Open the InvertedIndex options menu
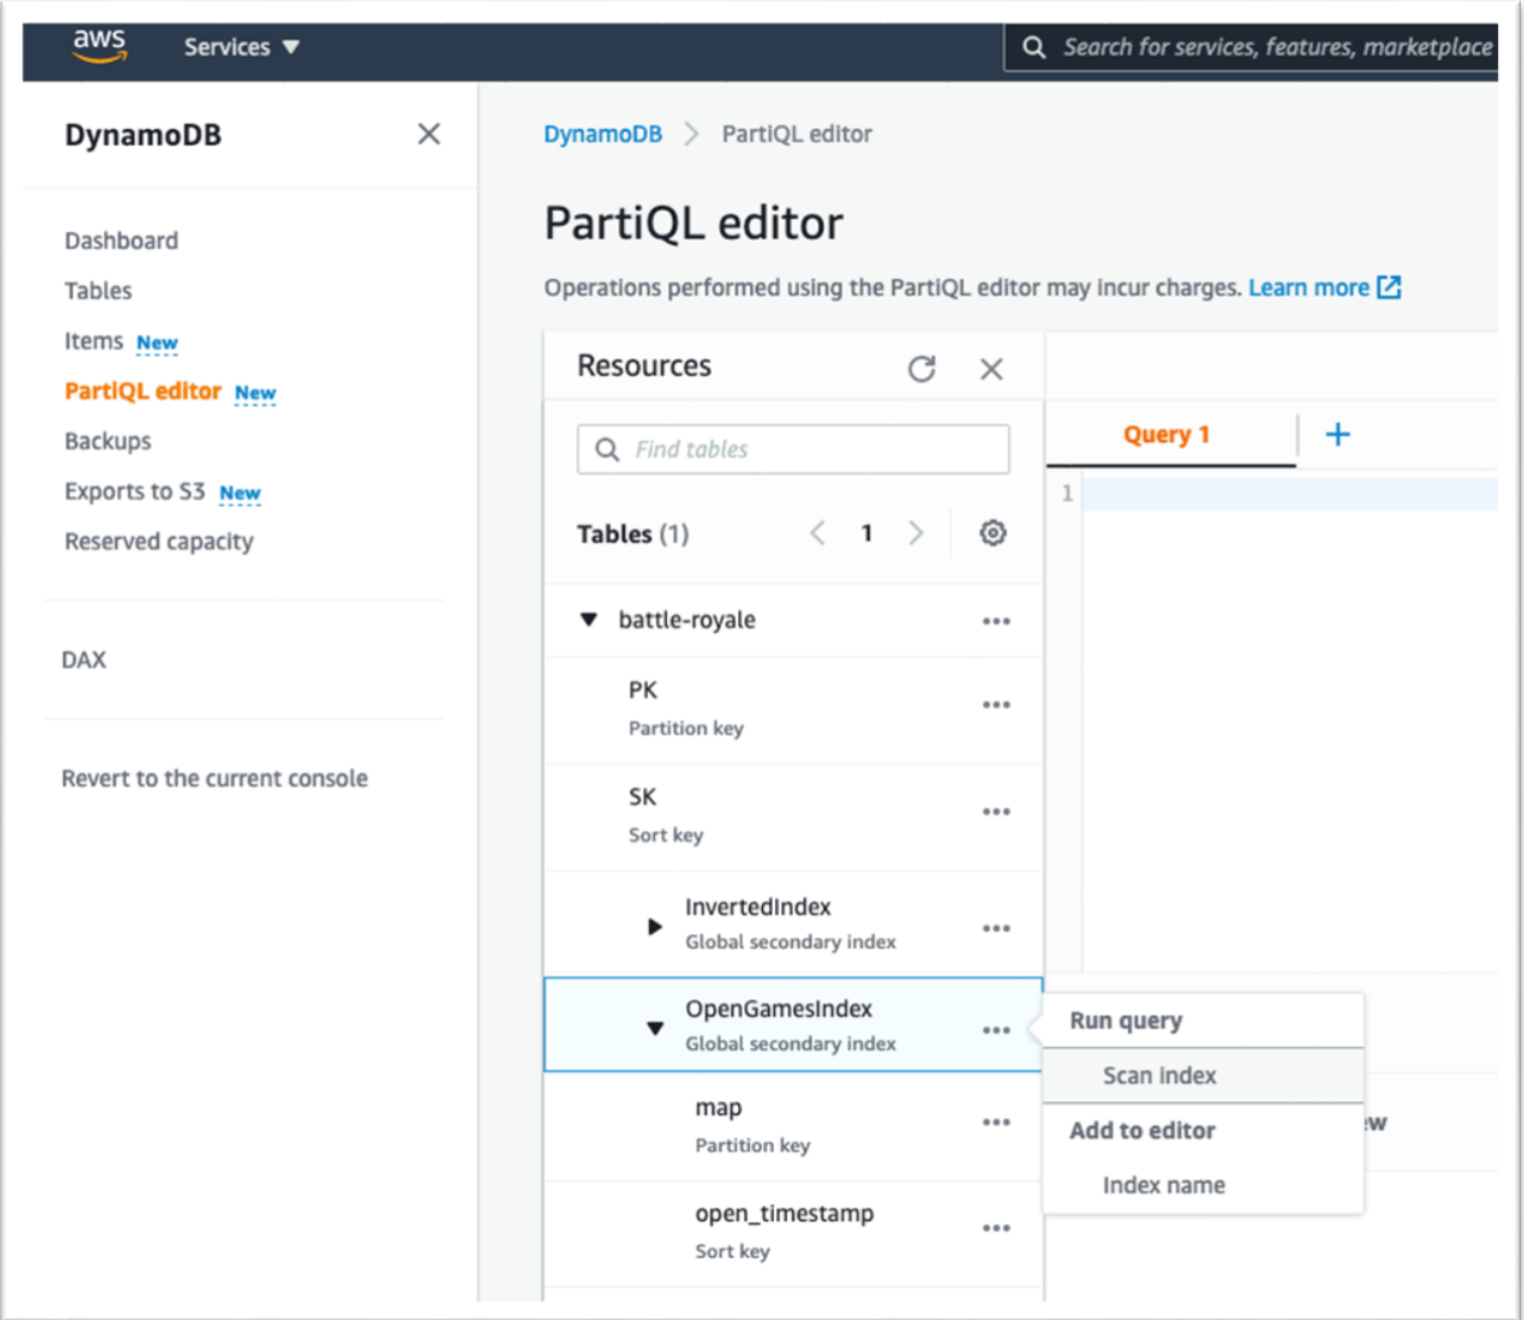The image size is (1524, 1320). [996, 929]
